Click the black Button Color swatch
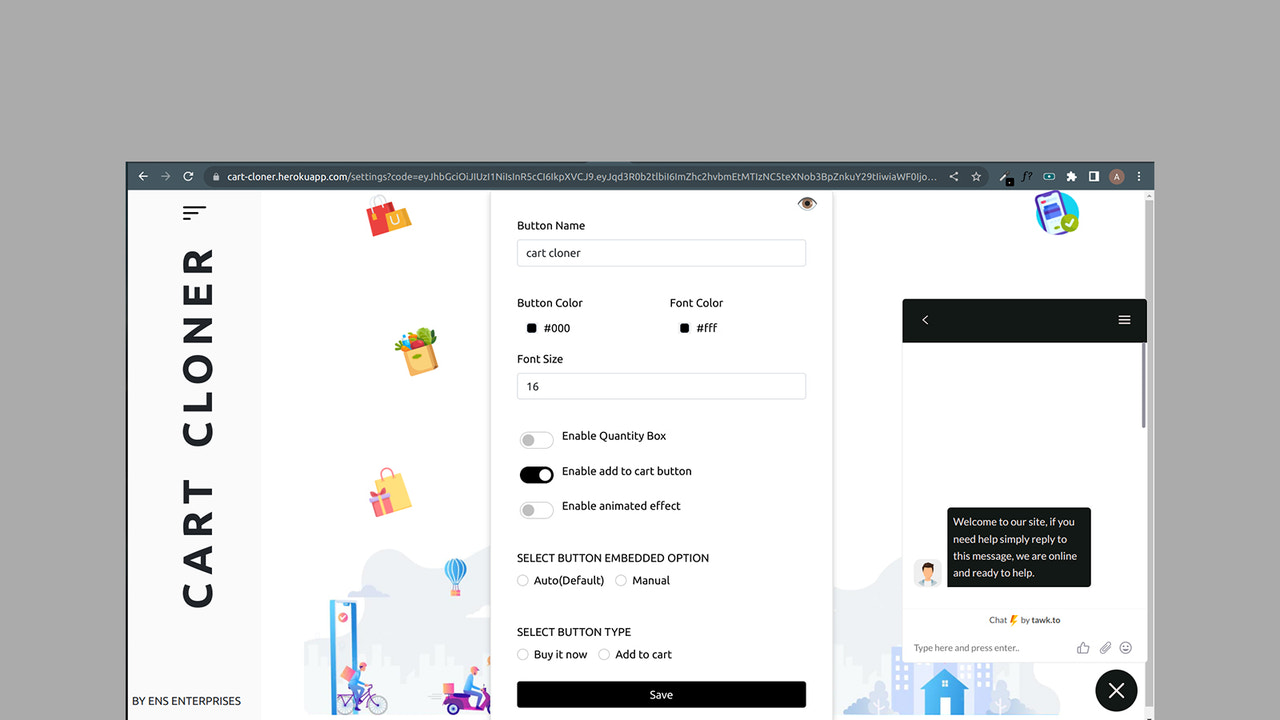Image resolution: width=1280 pixels, height=720 pixels. (x=531, y=327)
